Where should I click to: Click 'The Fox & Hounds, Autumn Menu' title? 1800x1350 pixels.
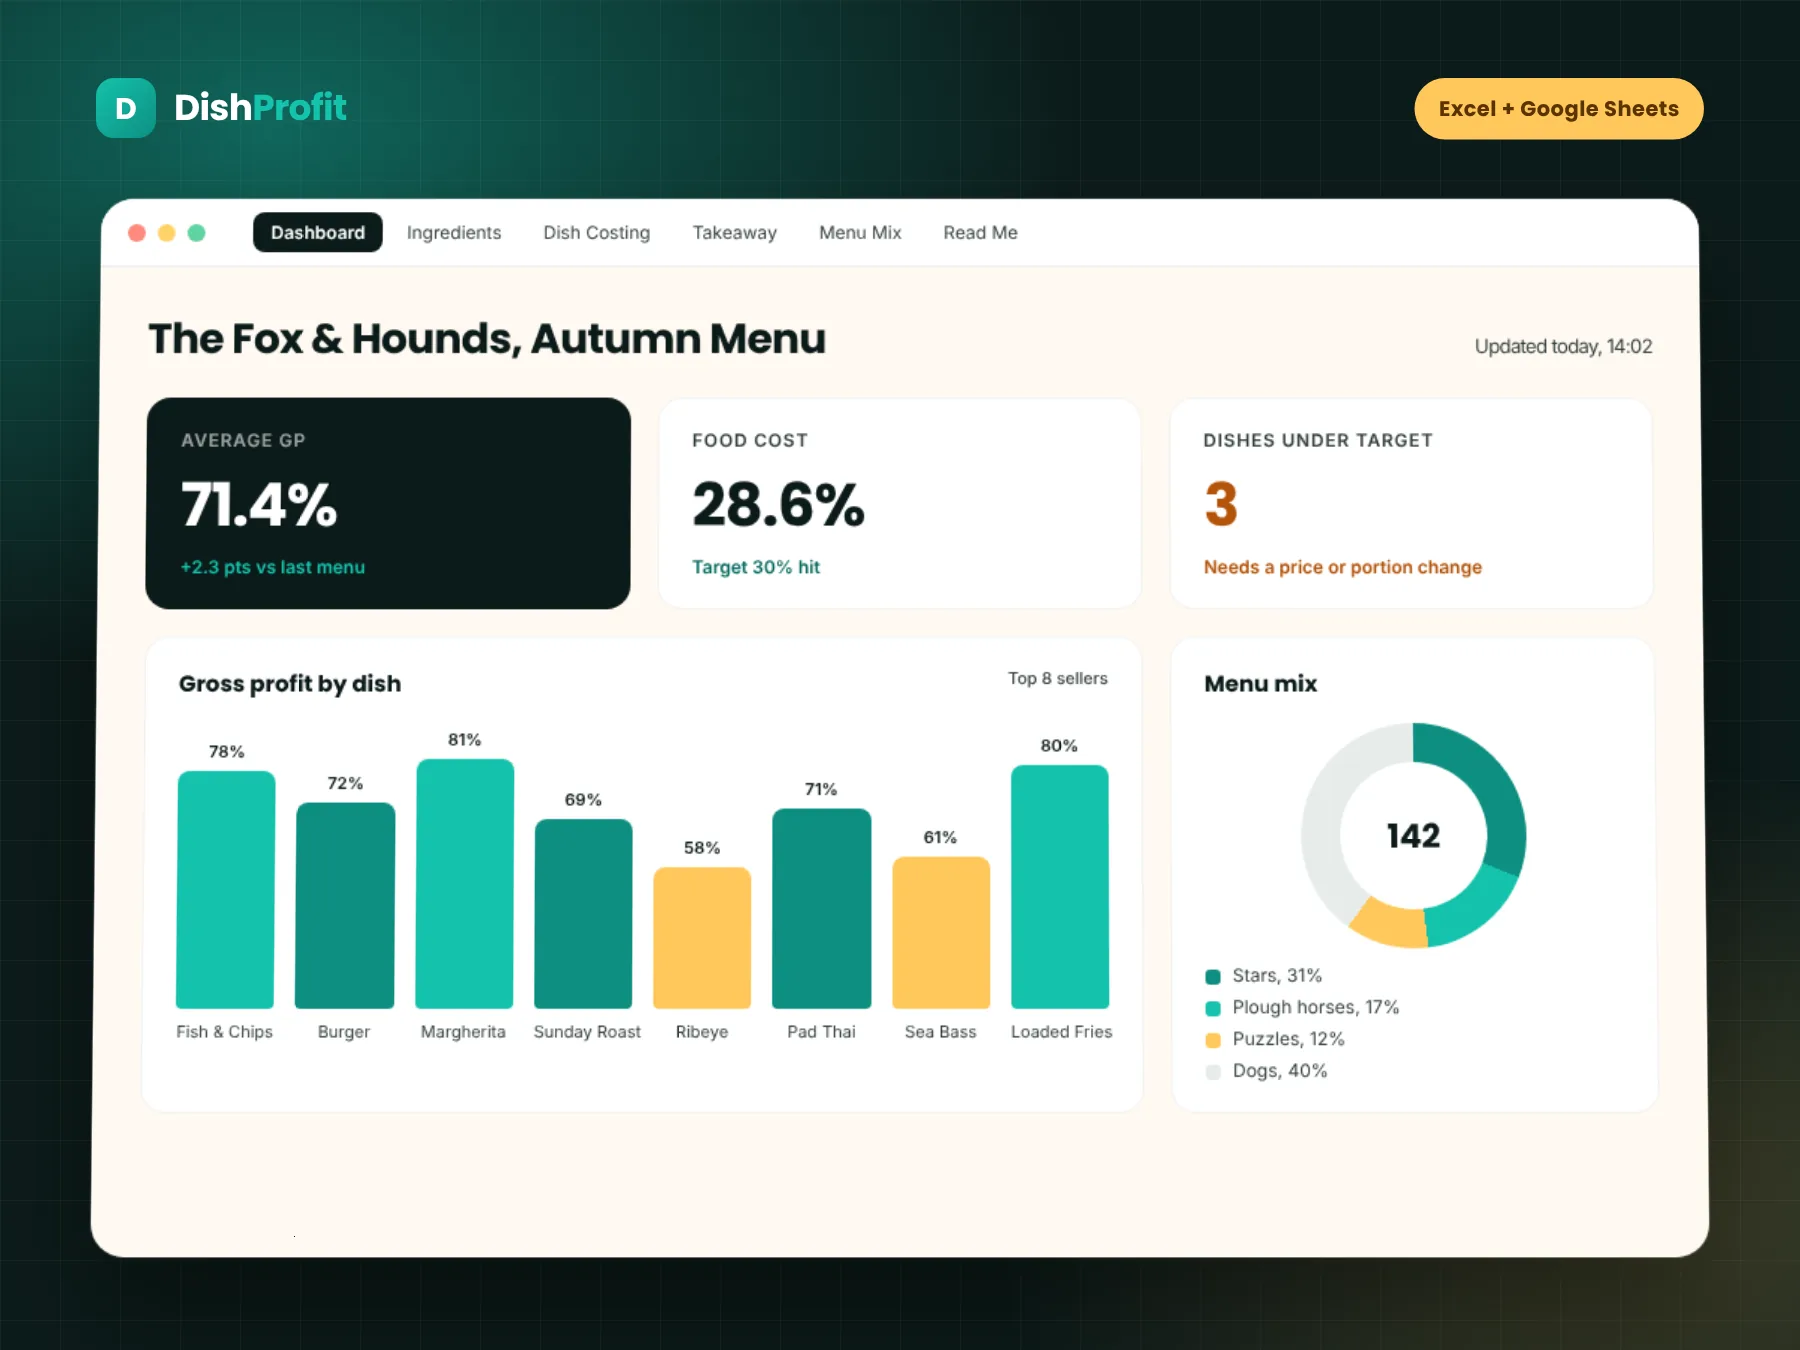(487, 339)
